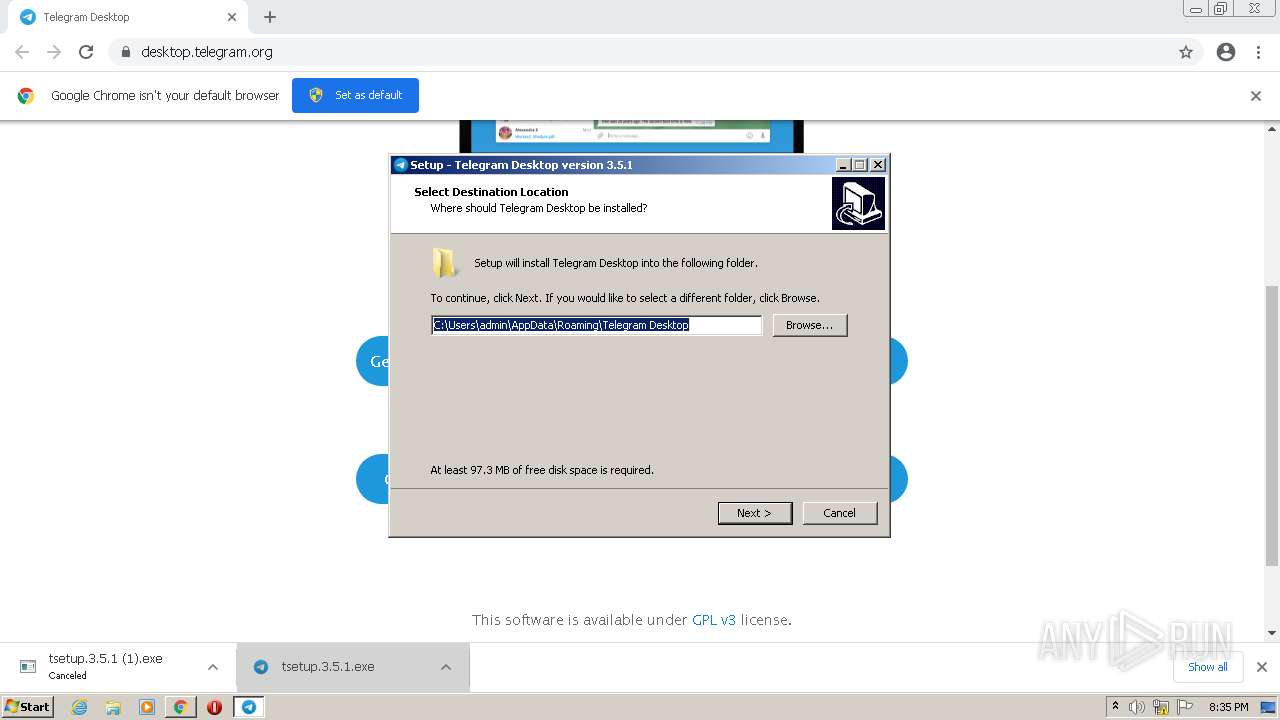This screenshot has height=720, width=1280.
Task: Reload the Telegram page
Action: pyautogui.click(x=86, y=52)
